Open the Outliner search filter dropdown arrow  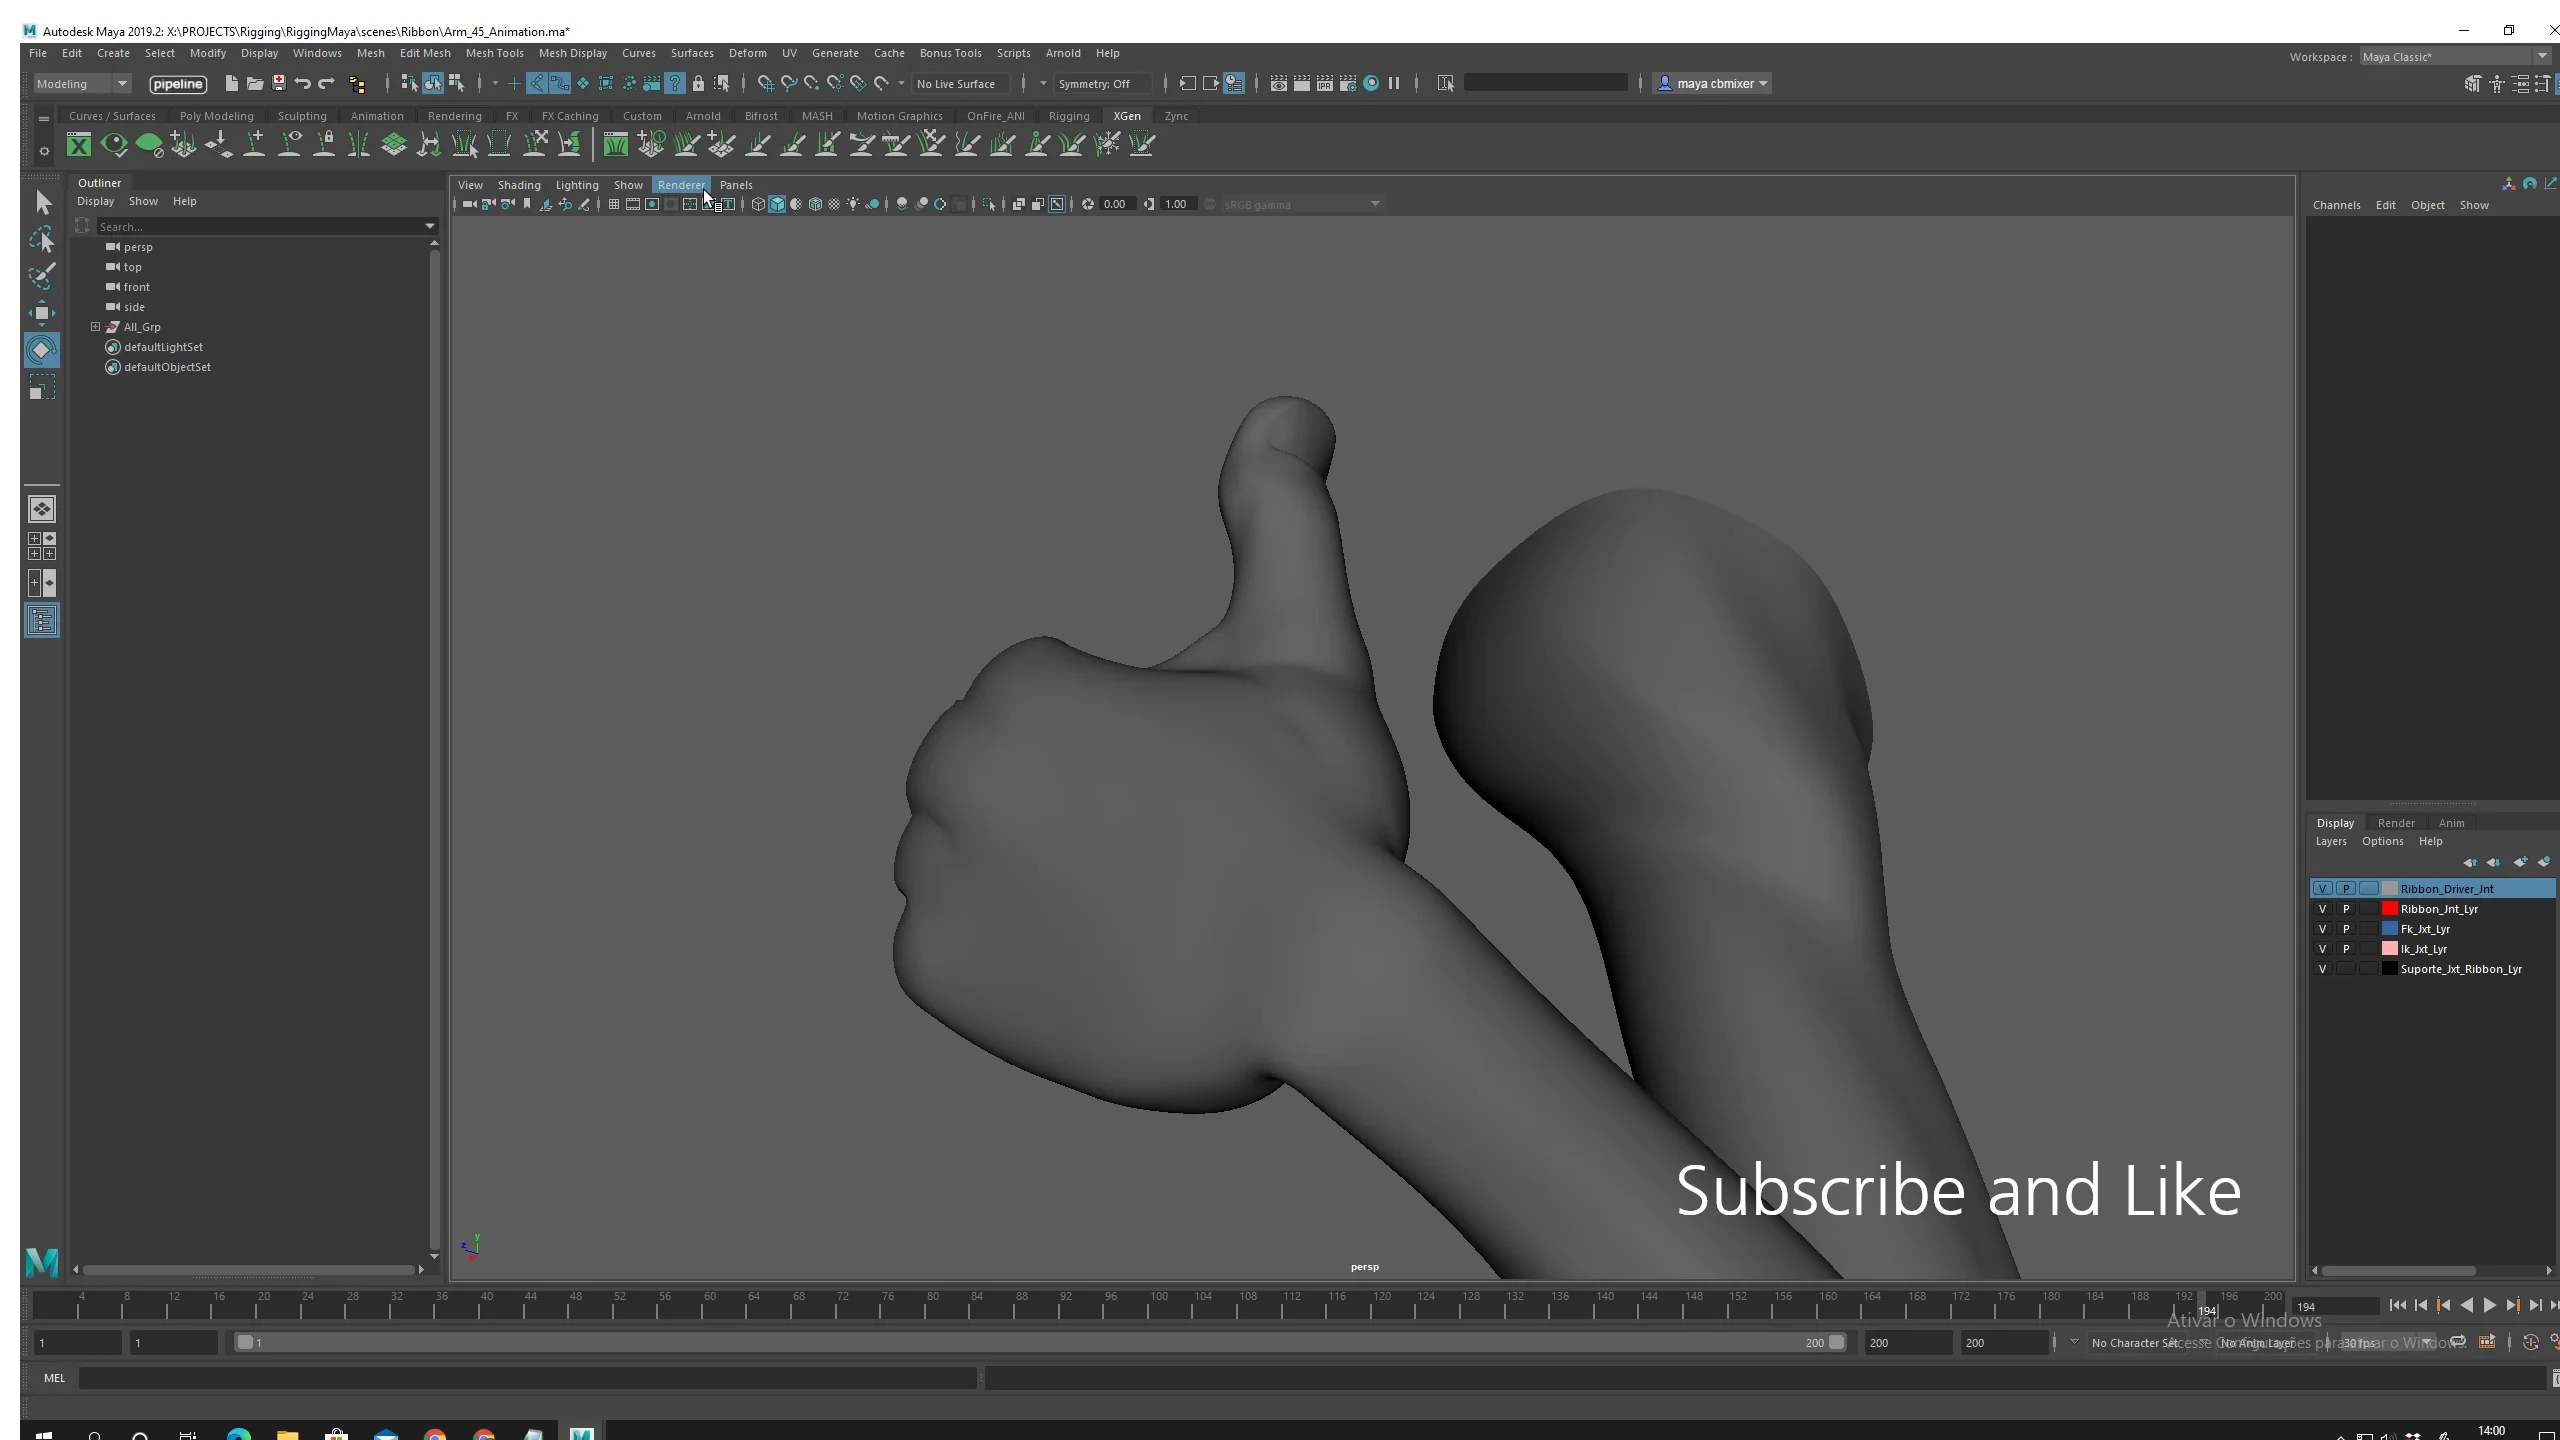tap(430, 226)
